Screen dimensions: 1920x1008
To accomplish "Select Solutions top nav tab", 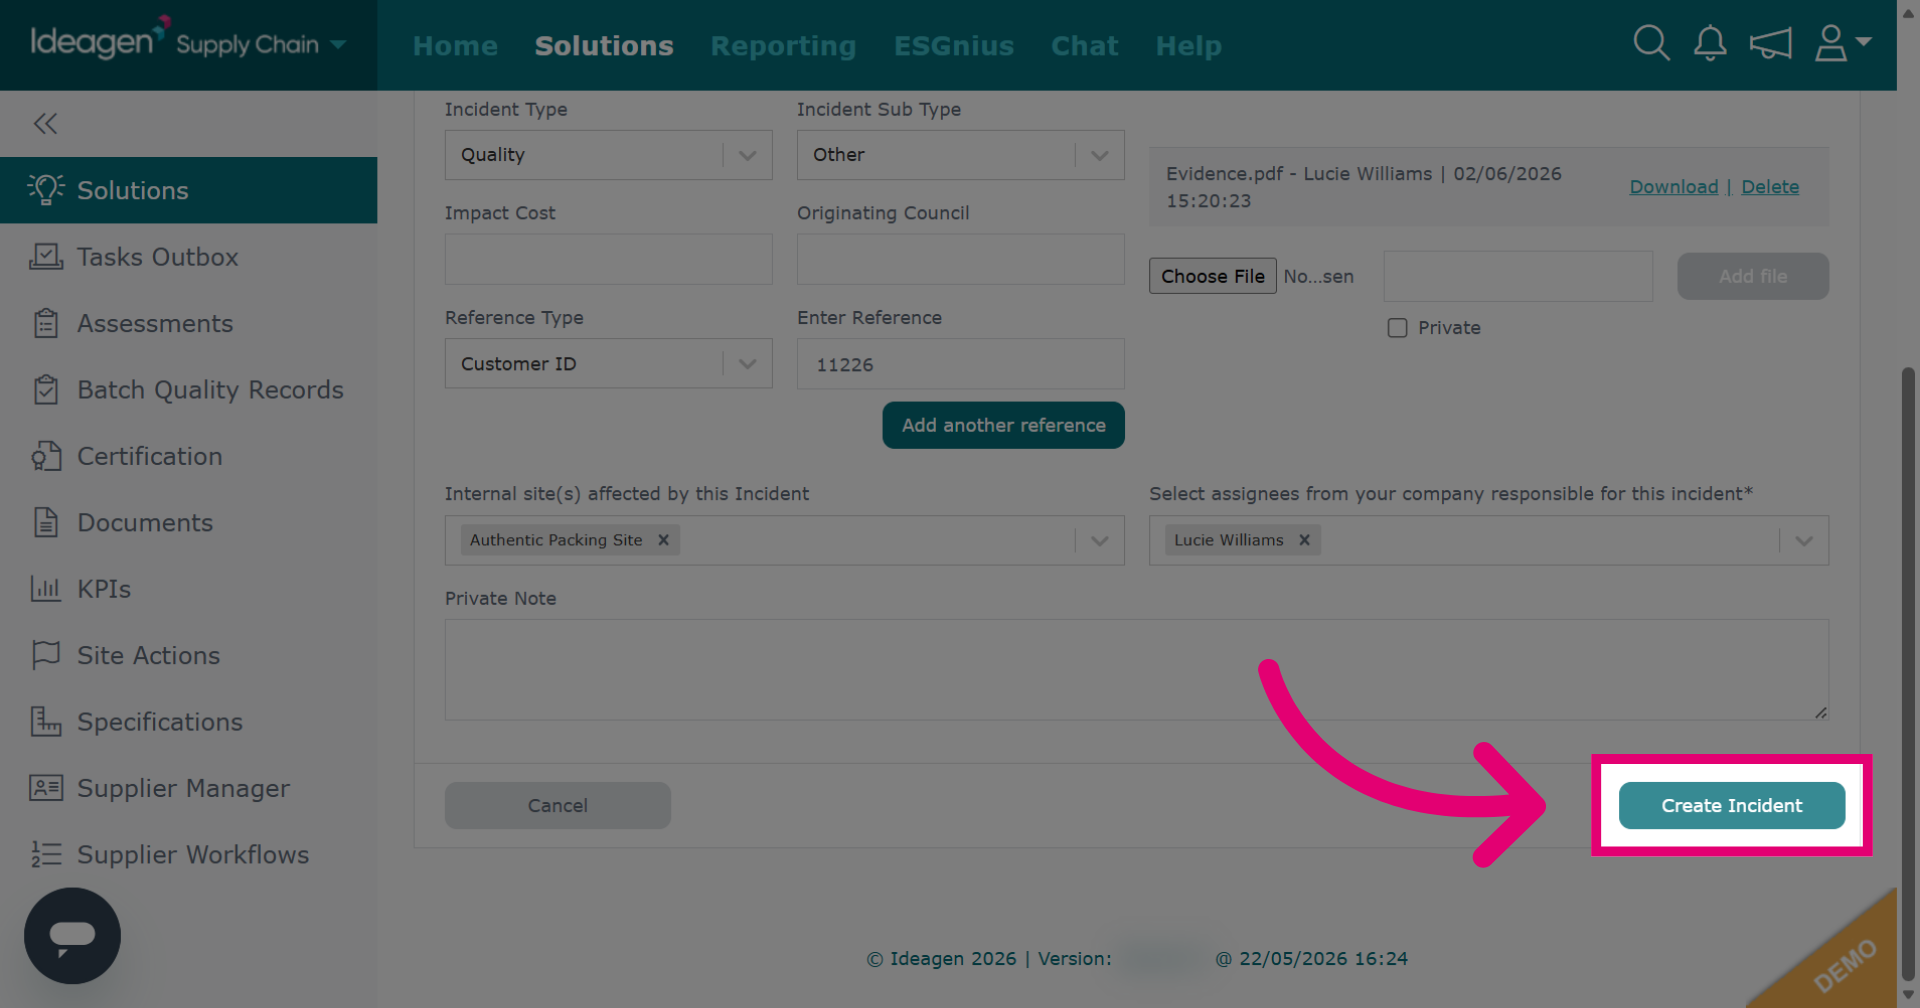I will [604, 46].
